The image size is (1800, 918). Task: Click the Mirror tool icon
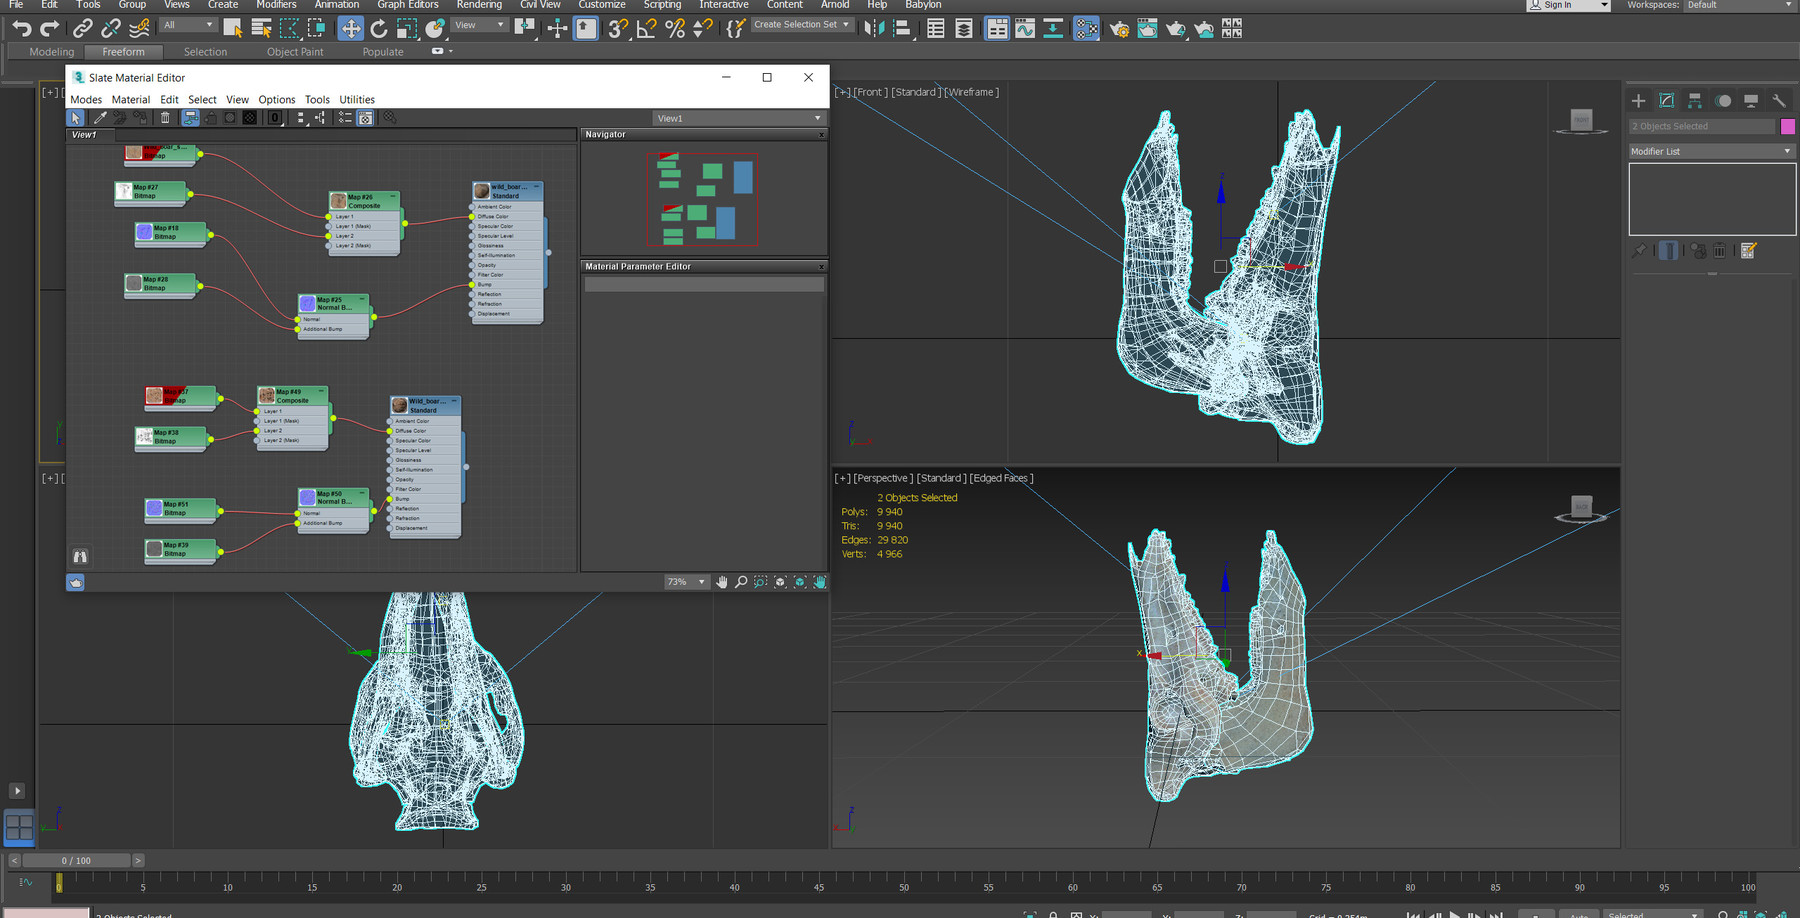[873, 29]
